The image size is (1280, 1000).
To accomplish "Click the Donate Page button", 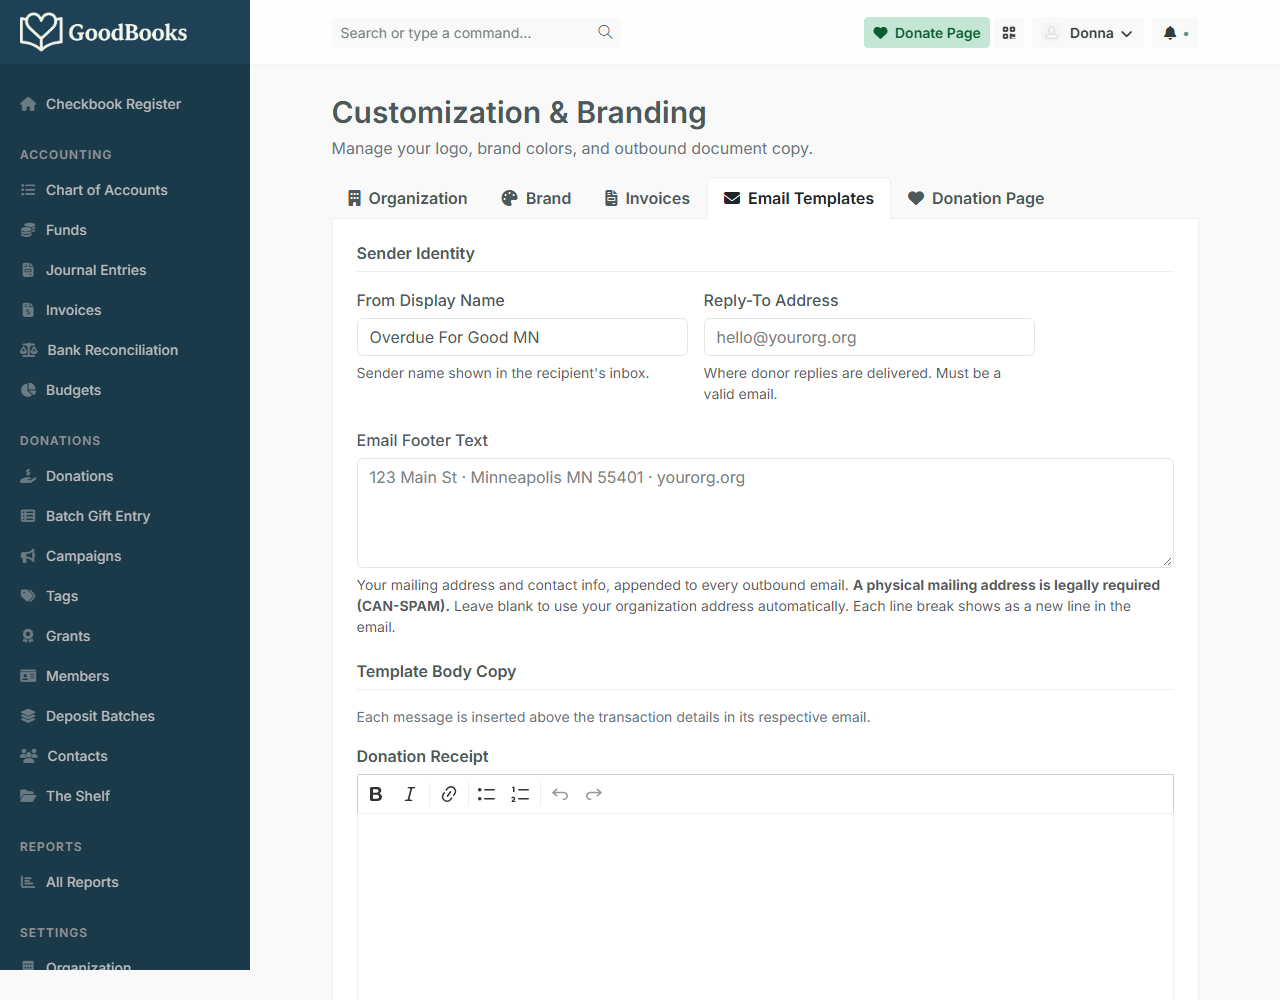I will tap(927, 33).
